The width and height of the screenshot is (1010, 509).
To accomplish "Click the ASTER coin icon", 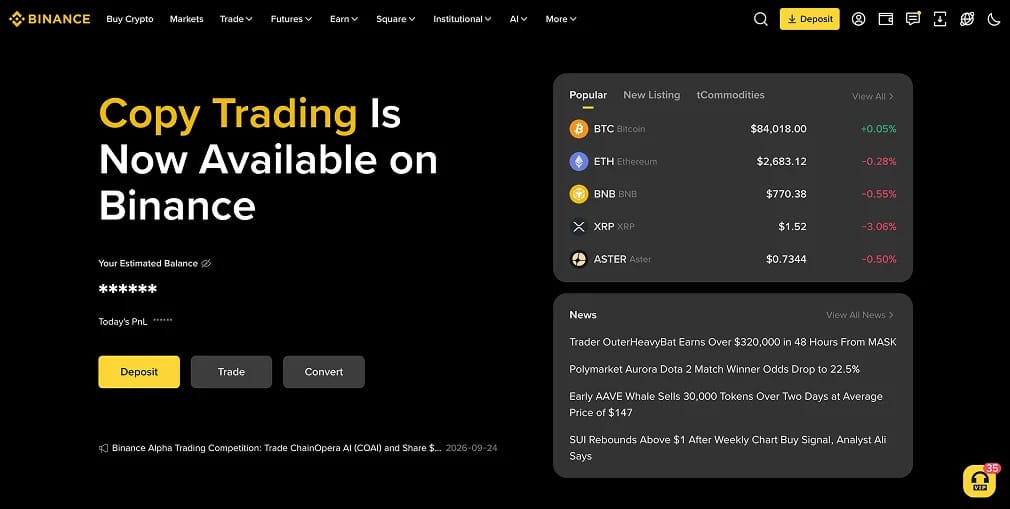I will coord(579,259).
